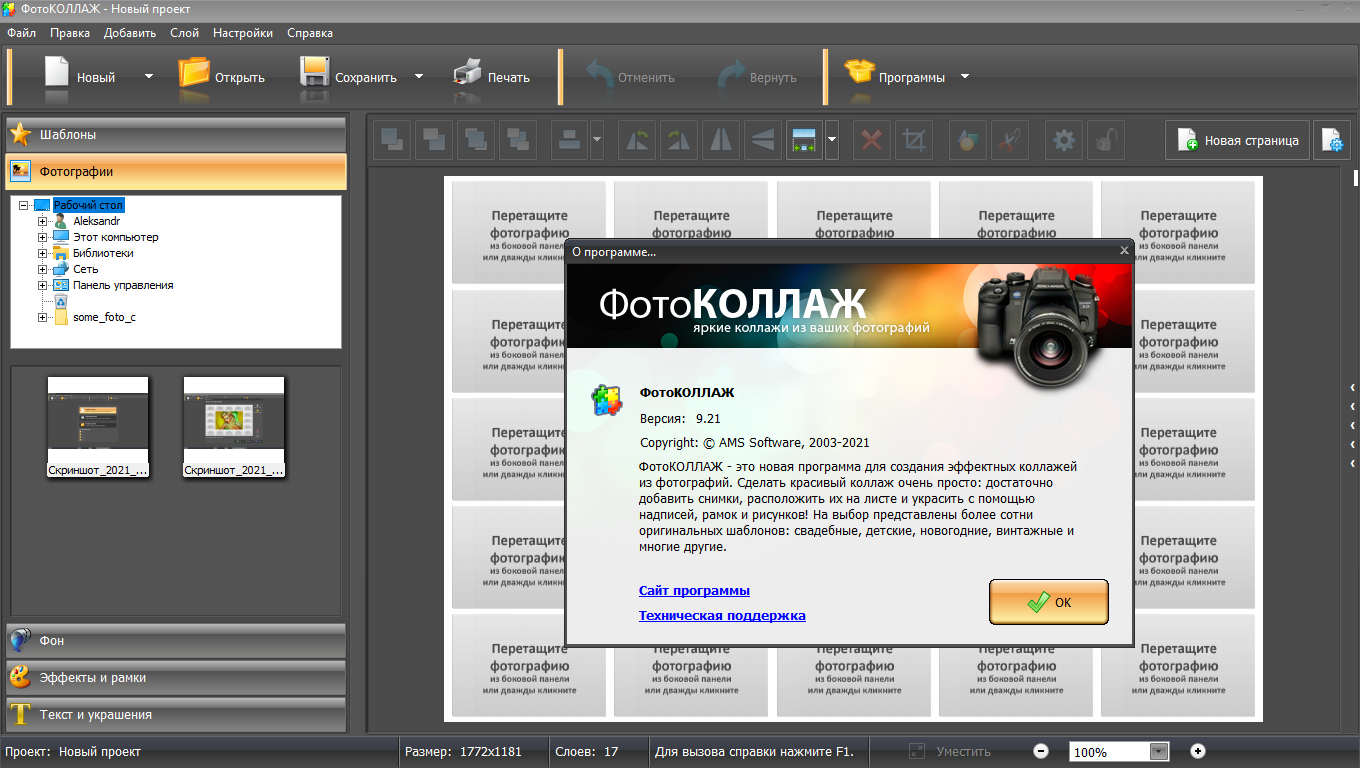
Task: Click the scissors cut-out icon
Action: [x=1009, y=140]
